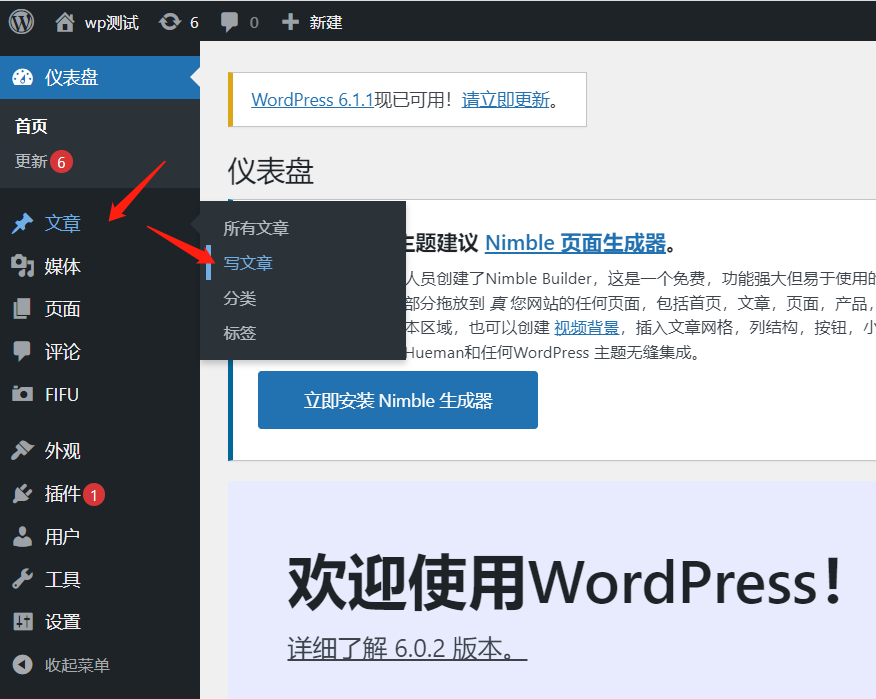Open 设置 in the sidebar
This screenshot has width=876, height=699.
coord(63,622)
